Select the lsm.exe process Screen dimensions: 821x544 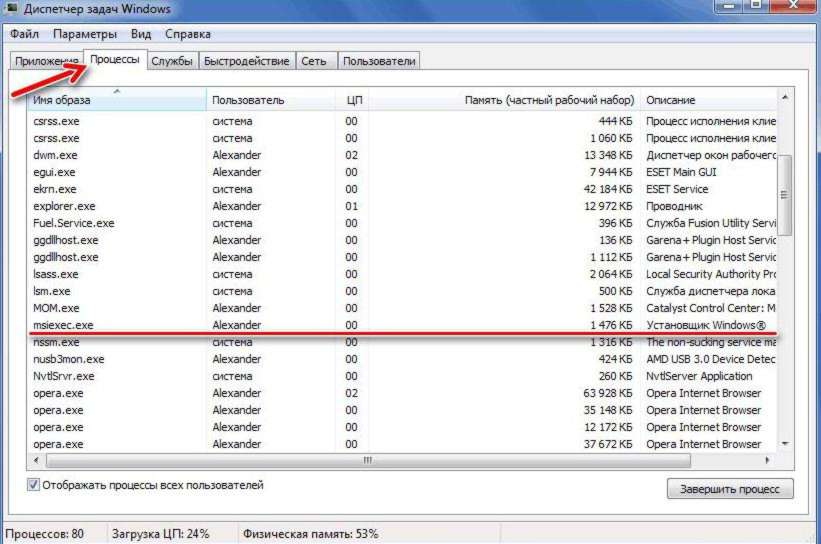point(403,291)
